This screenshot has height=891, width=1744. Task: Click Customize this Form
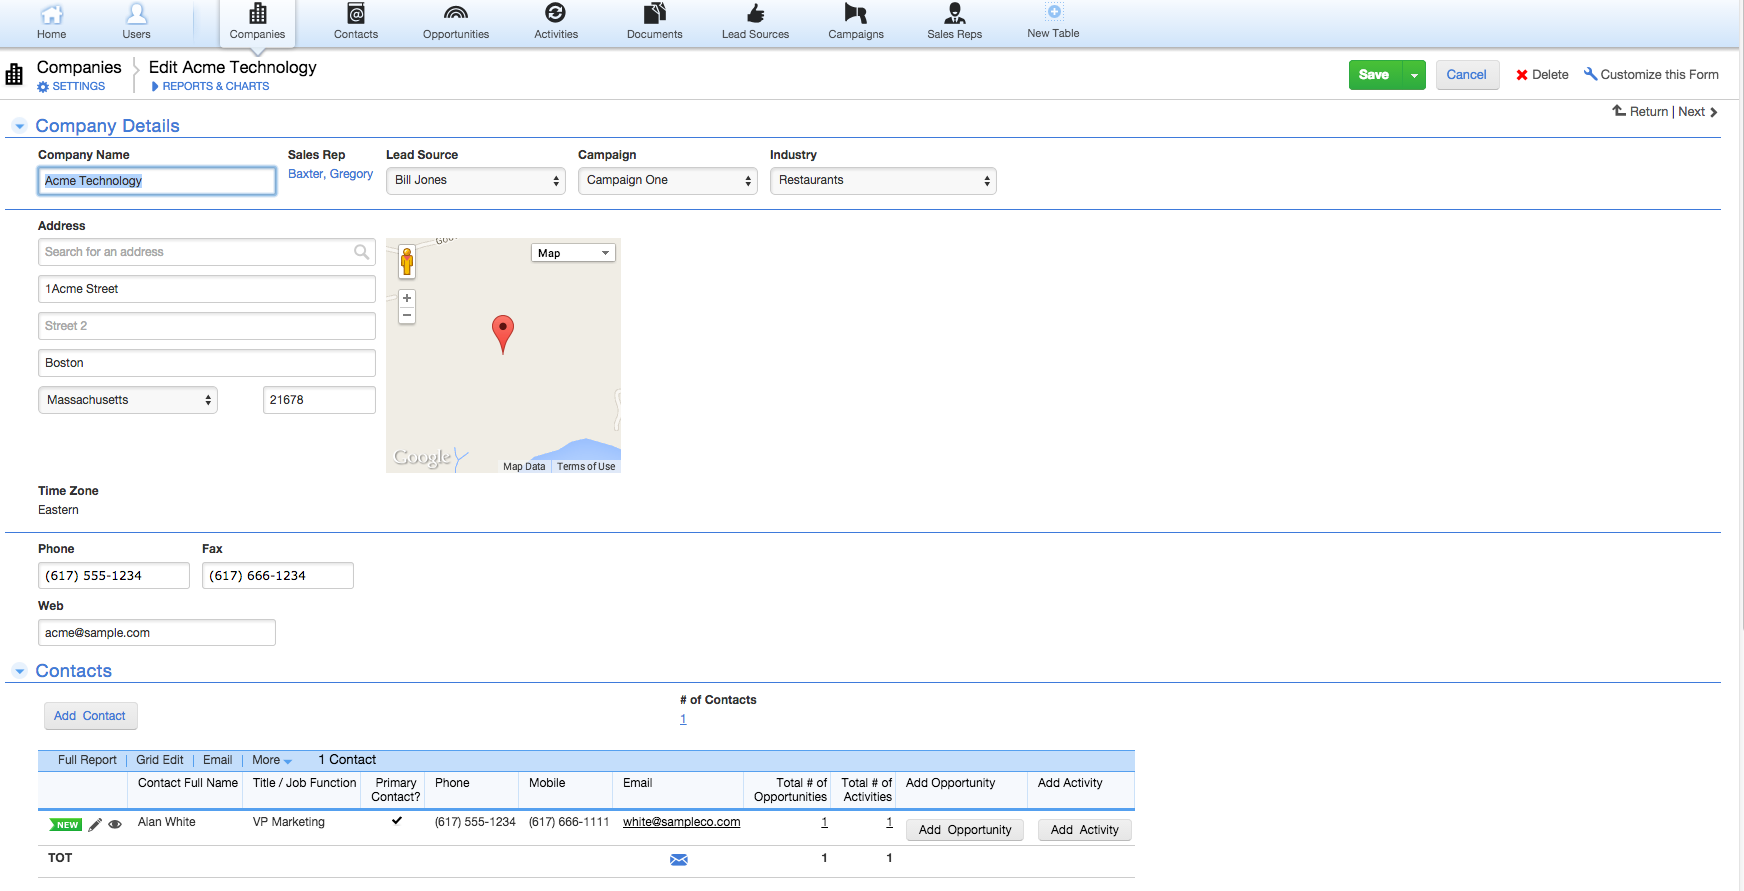tap(1651, 75)
